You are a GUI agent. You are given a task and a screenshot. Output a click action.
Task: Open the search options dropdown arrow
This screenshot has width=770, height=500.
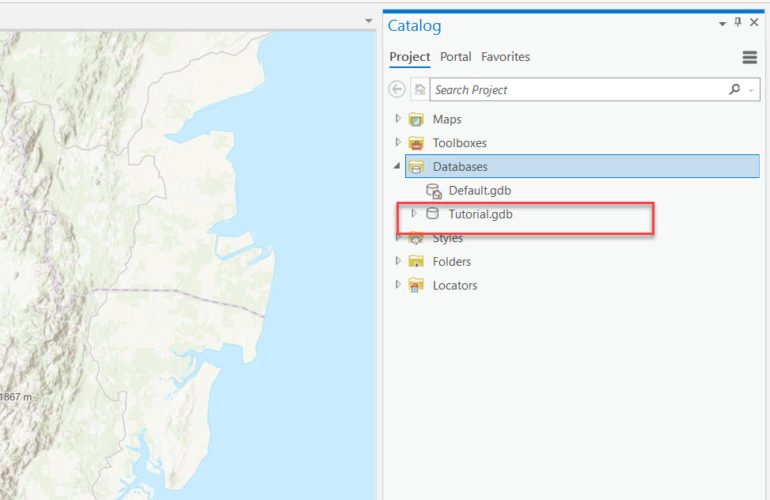(x=751, y=90)
